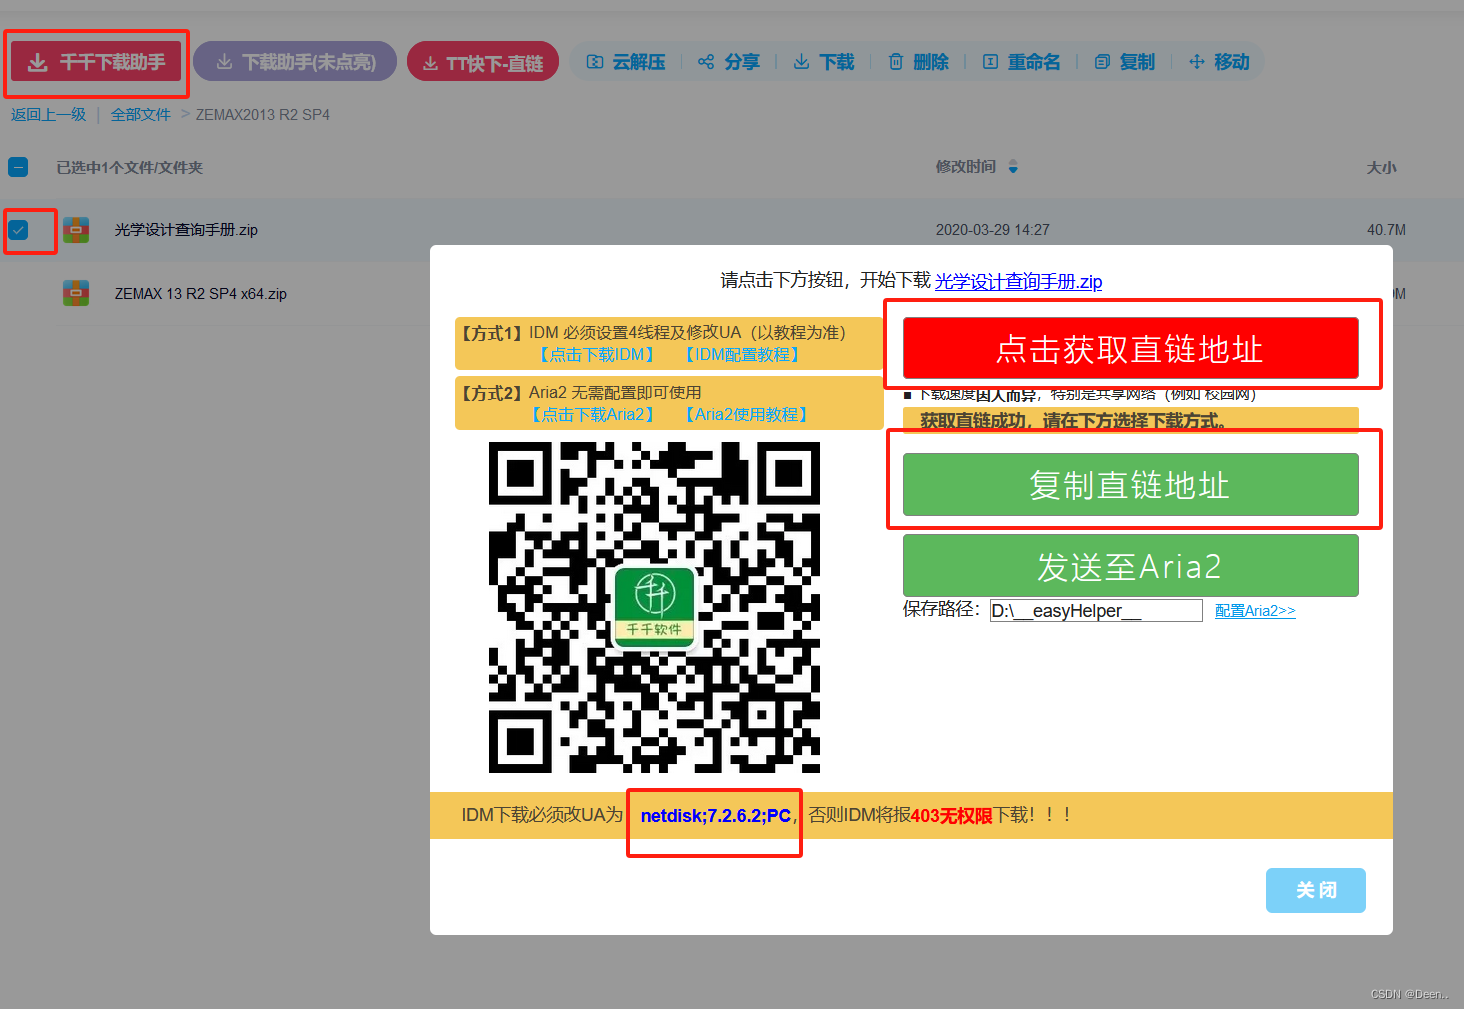1464x1009 pixels.
Task: Open 云解压 toolbar option
Action: point(626,62)
